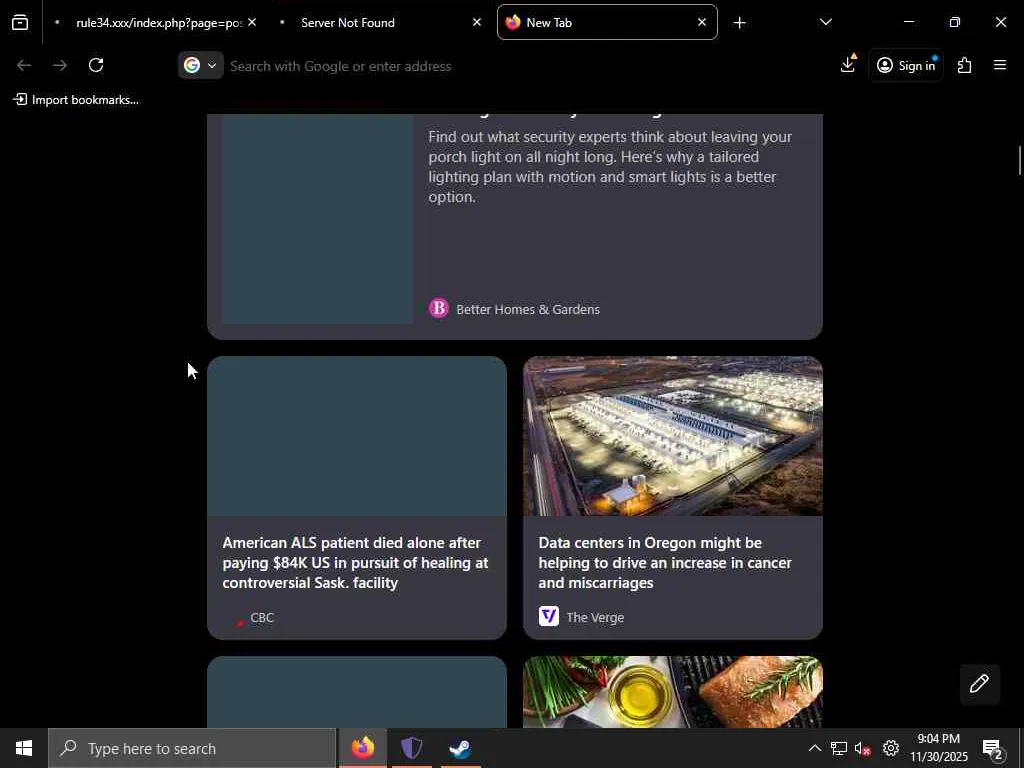The width and height of the screenshot is (1024, 768).
Task: Open the customize new tab pencil icon
Action: 979,684
